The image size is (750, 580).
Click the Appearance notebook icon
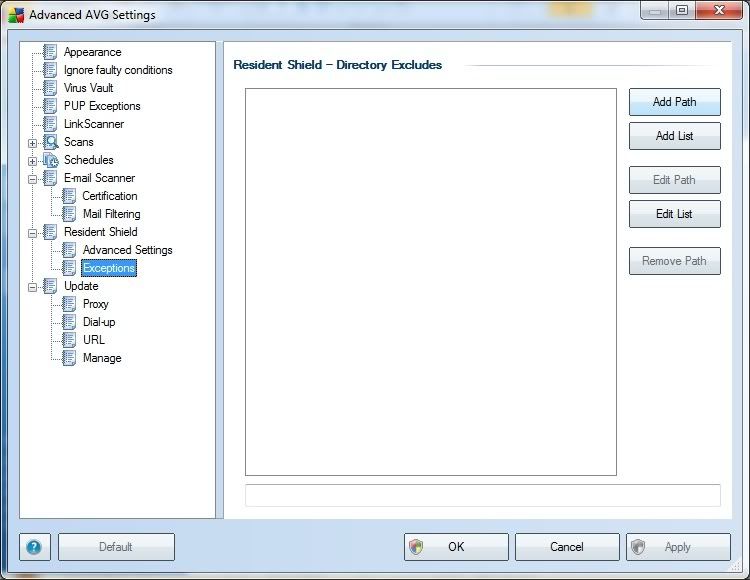[50, 52]
